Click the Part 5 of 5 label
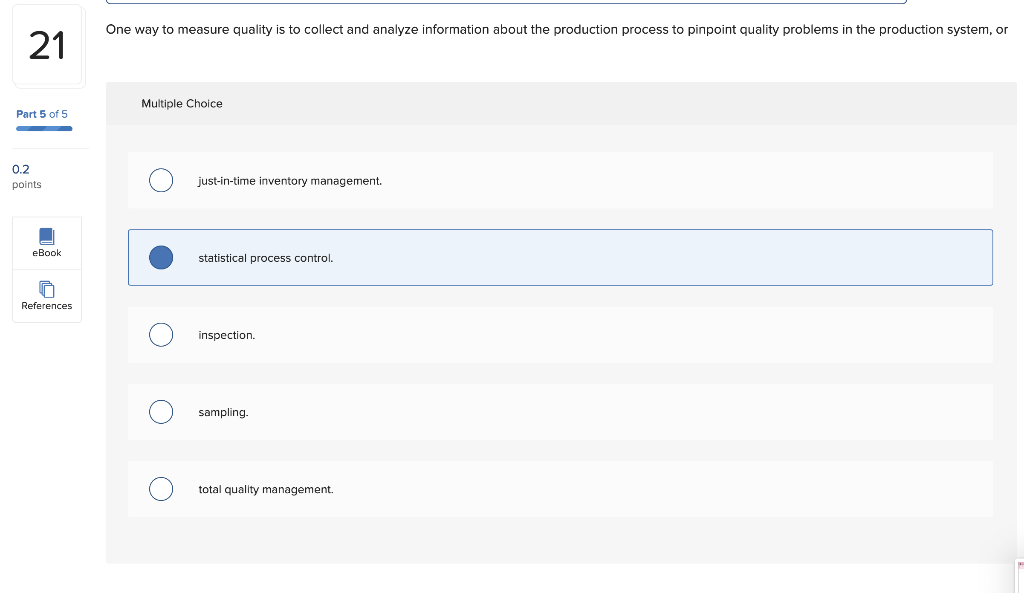Screen dimensions: 1024x593 point(42,114)
